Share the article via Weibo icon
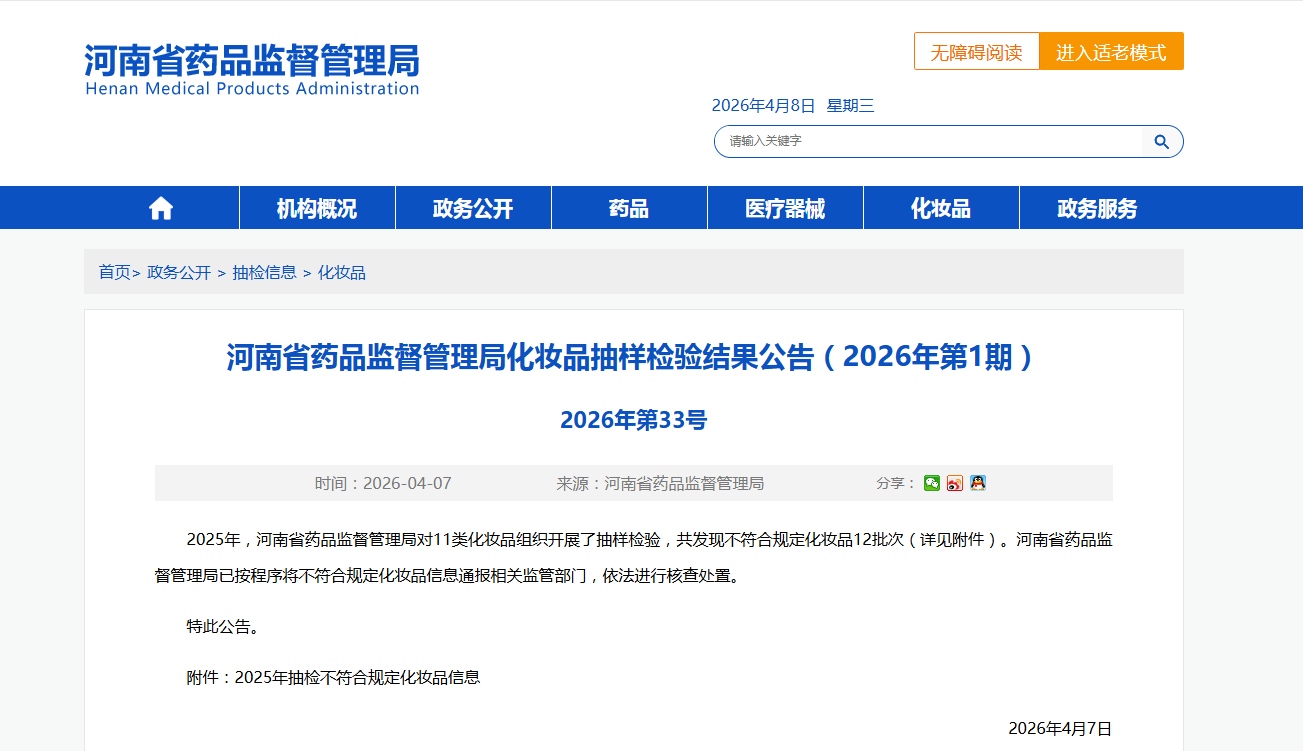Screen dimensions: 1303x751 point(955,483)
